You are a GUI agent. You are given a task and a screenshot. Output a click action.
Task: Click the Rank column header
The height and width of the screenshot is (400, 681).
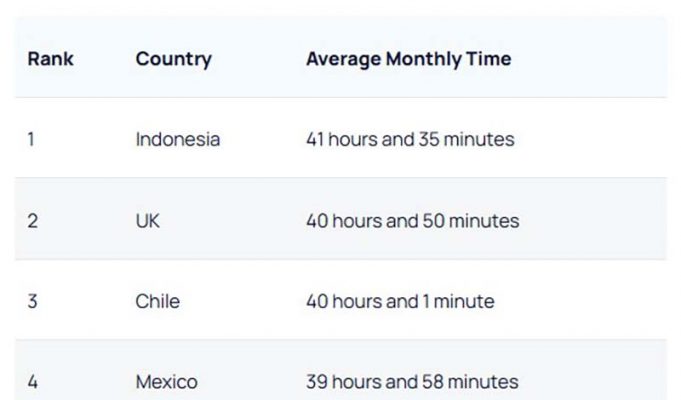pyautogui.click(x=49, y=59)
